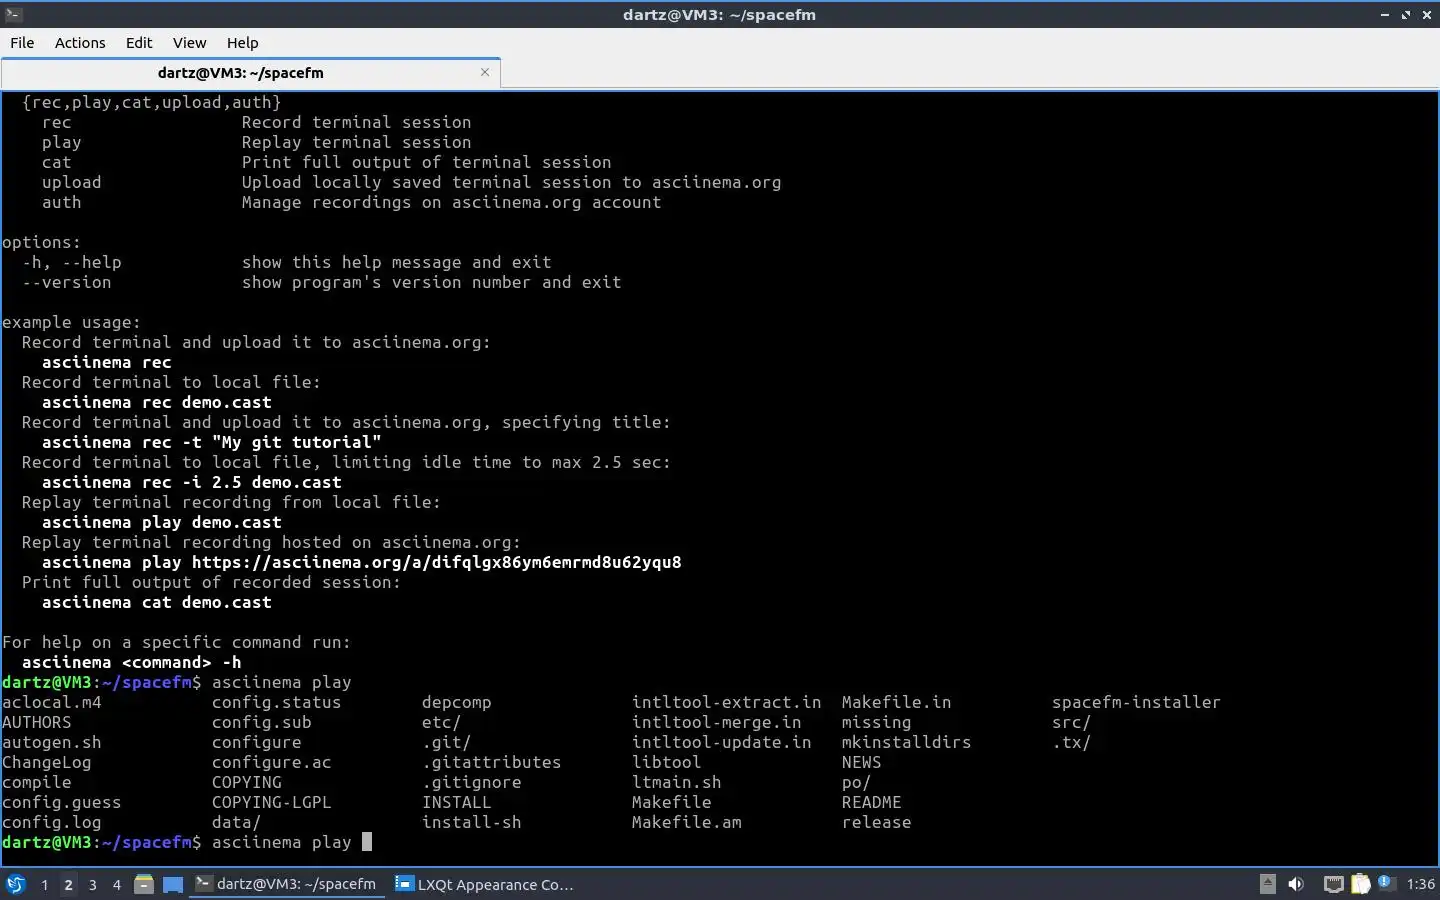Click the '{rec,play,cat,upload,auth}' text

pos(152,102)
